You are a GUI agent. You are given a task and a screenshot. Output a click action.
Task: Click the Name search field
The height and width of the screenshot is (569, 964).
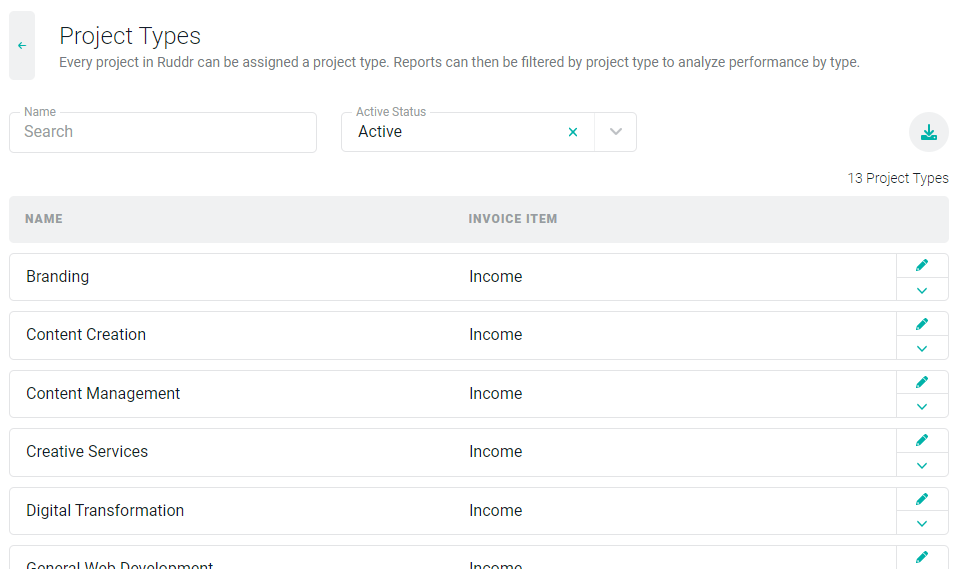tap(163, 132)
